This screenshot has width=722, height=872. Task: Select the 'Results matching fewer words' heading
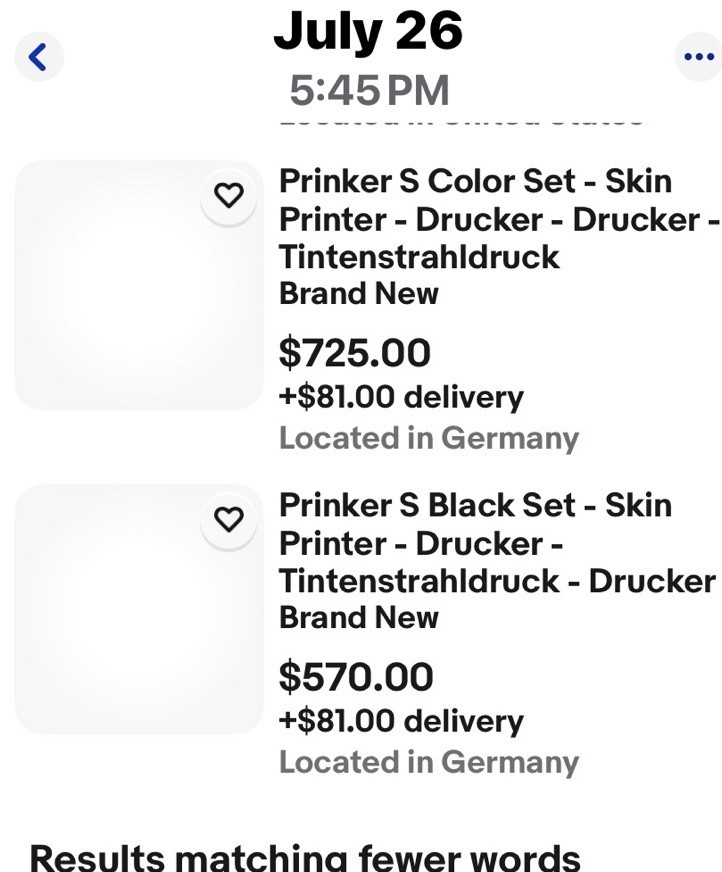(x=305, y=857)
